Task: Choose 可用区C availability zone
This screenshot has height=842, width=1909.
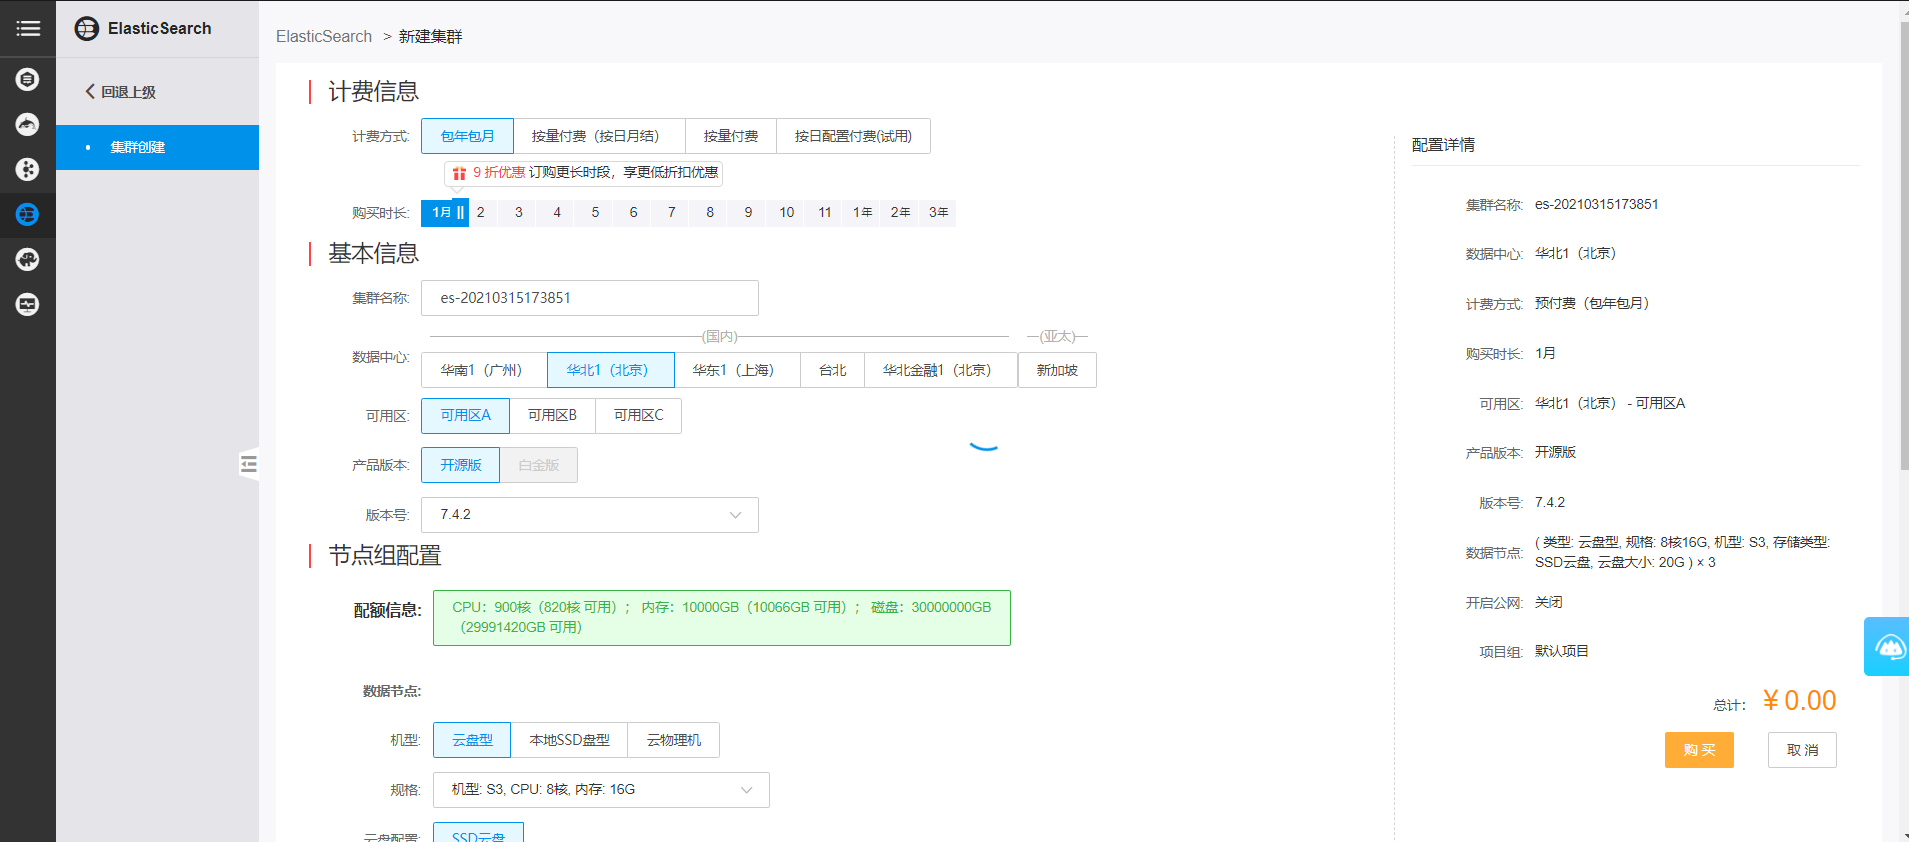Action: point(638,415)
